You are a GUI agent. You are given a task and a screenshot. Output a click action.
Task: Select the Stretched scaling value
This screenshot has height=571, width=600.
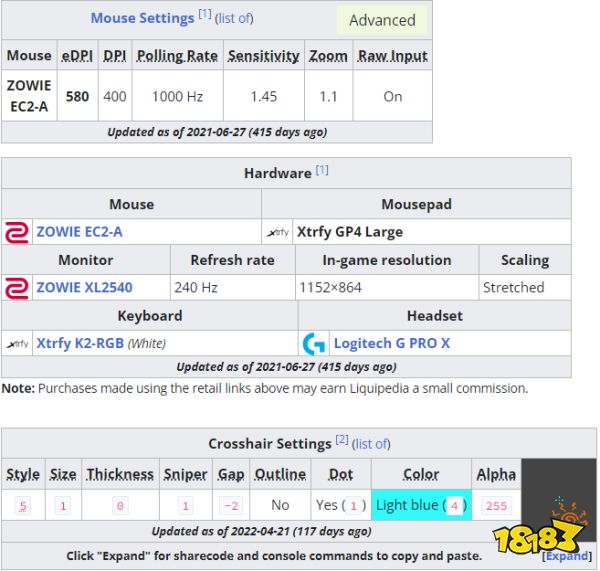(x=514, y=287)
